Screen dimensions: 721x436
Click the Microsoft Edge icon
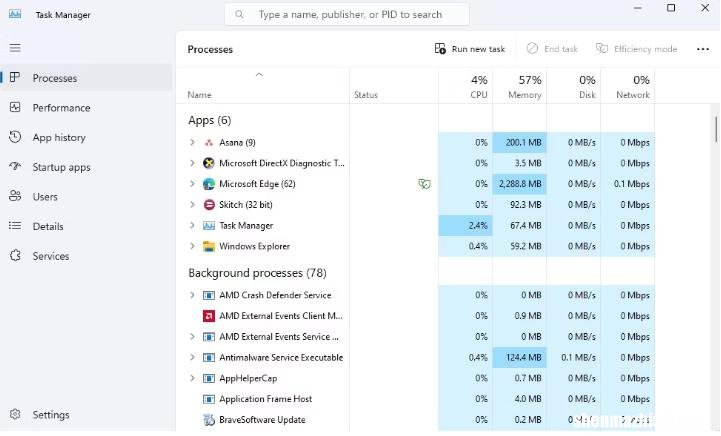209,184
